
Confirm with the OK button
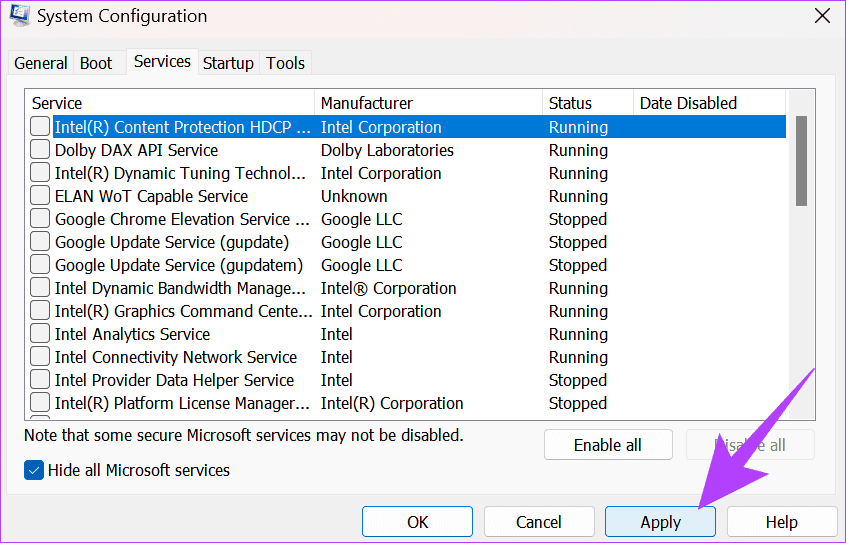pyautogui.click(x=418, y=522)
